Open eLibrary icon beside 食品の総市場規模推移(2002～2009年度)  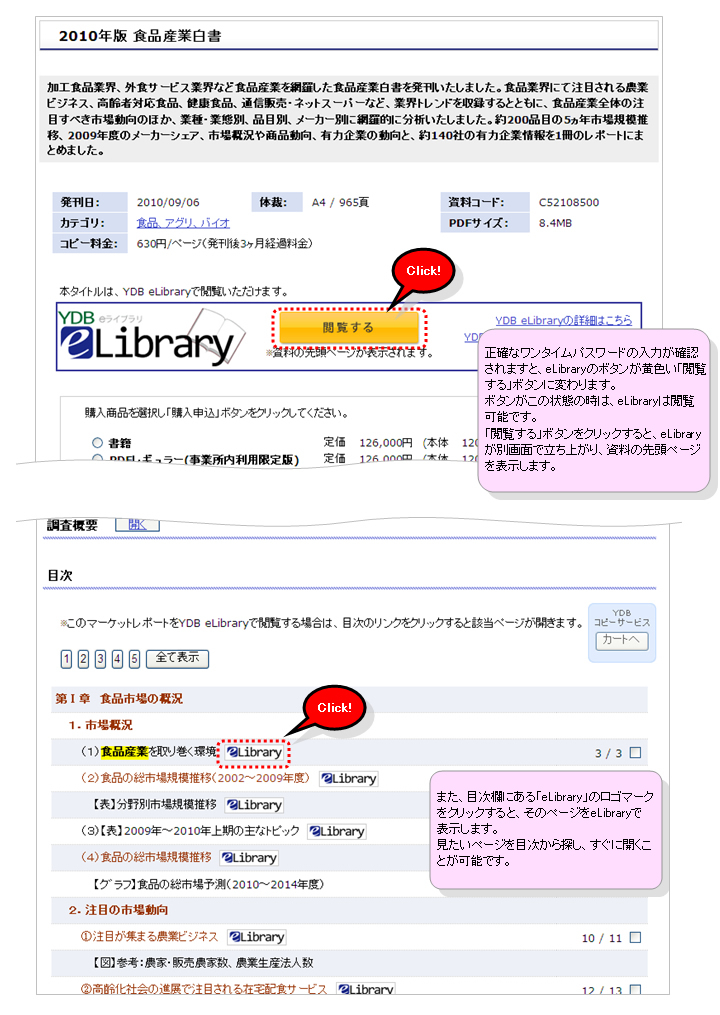click(348, 779)
